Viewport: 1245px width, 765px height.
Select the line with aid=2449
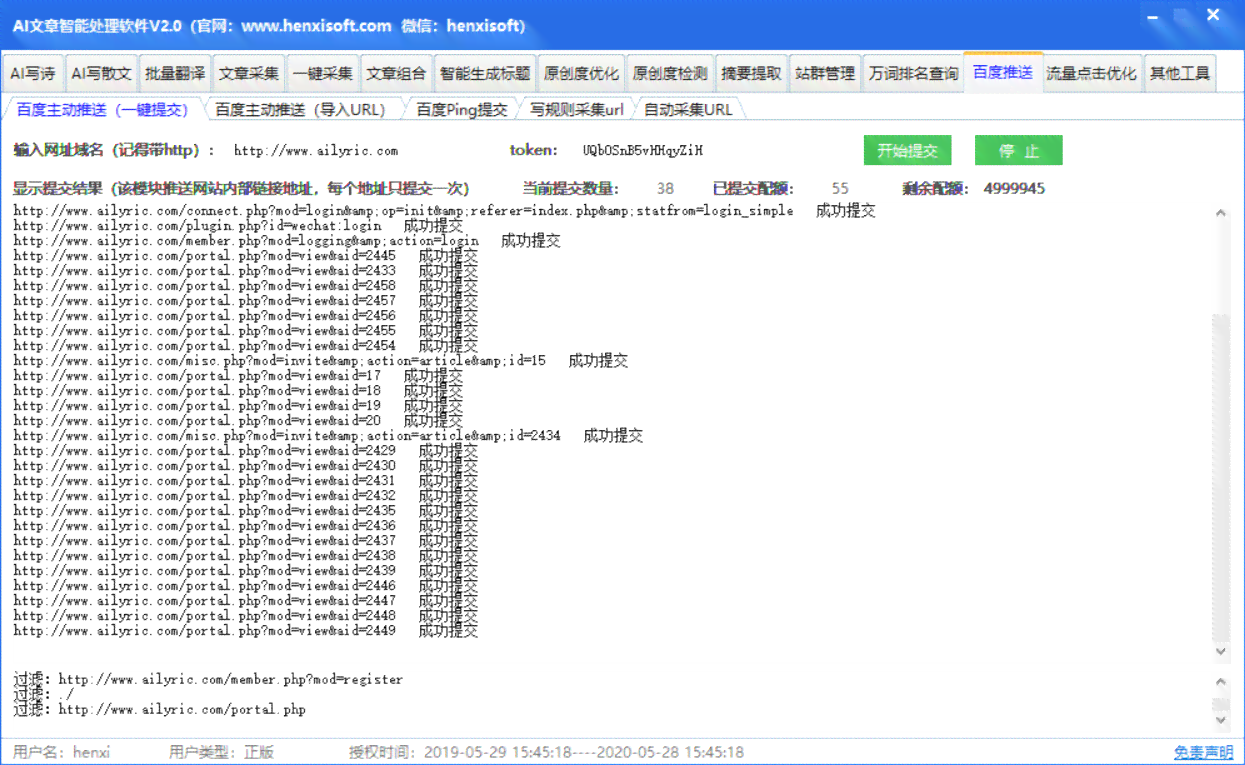(246, 631)
